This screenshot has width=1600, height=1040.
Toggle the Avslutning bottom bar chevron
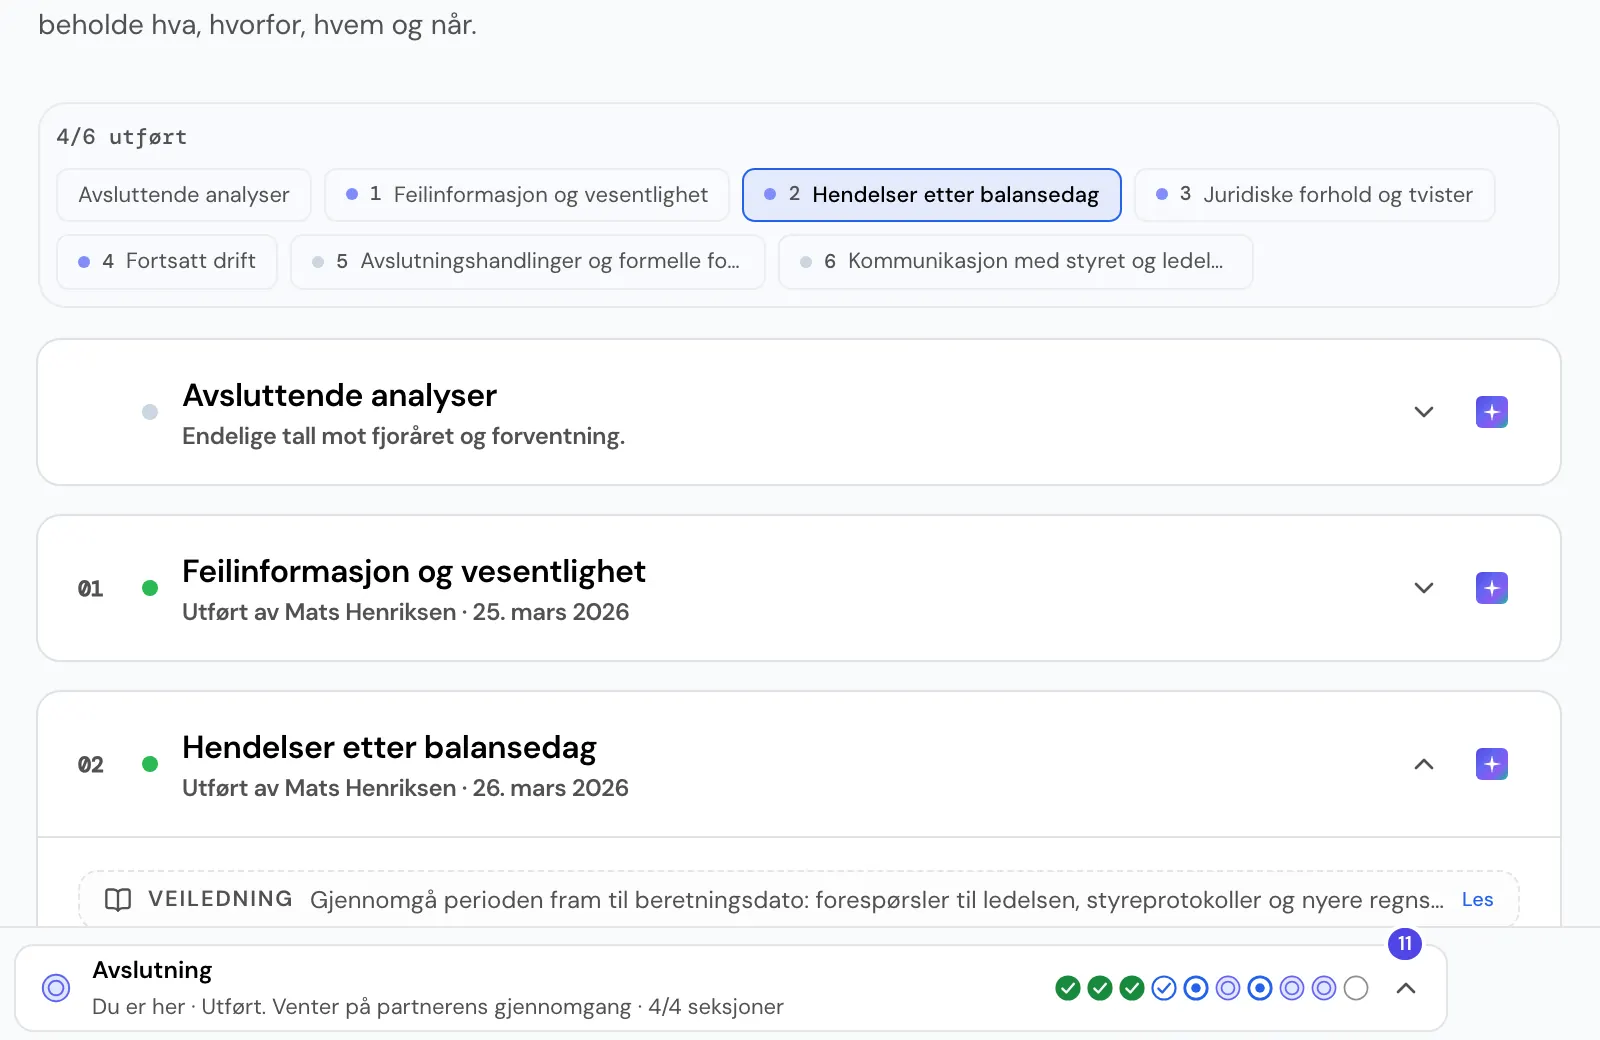pos(1406,988)
